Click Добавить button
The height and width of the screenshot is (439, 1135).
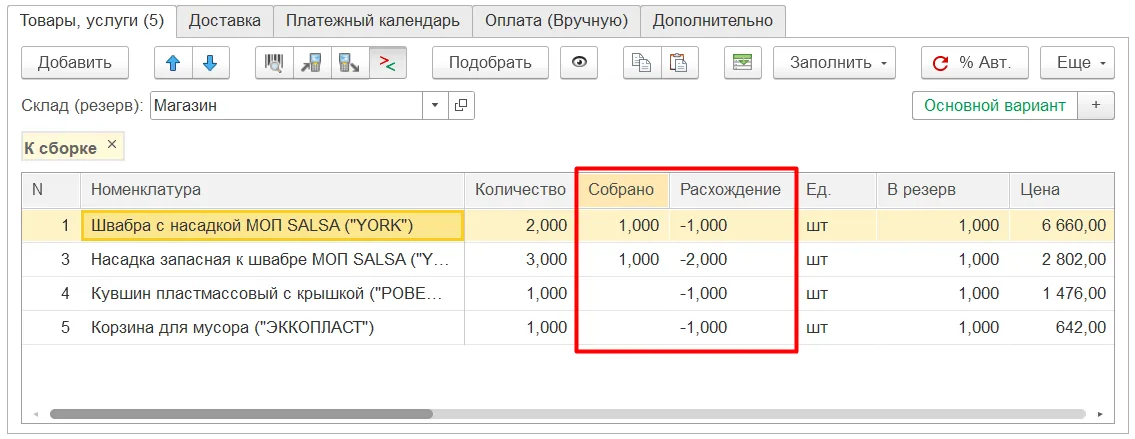click(x=75, y=63)
